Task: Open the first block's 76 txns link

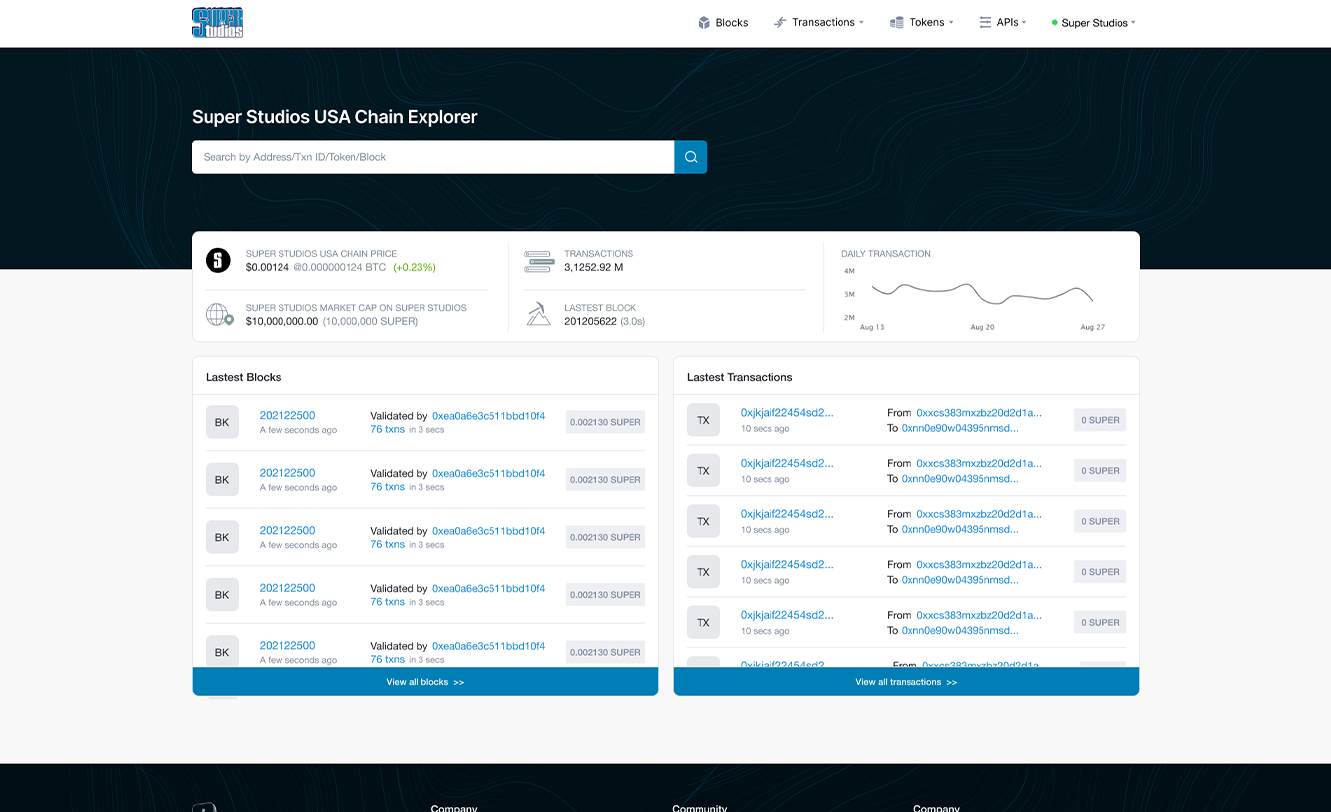Action: click(387, 429)
